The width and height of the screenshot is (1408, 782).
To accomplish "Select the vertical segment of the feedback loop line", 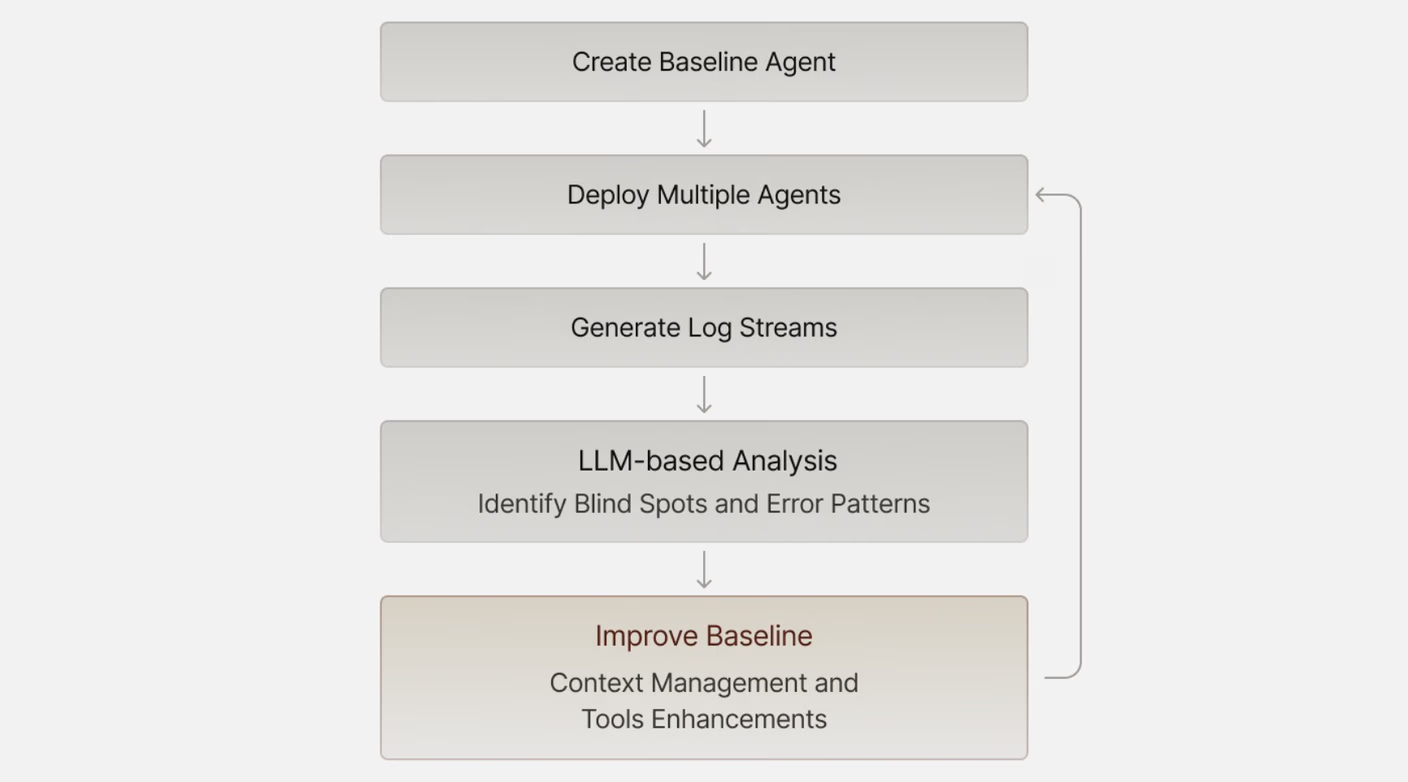I will coord(1081,436).
